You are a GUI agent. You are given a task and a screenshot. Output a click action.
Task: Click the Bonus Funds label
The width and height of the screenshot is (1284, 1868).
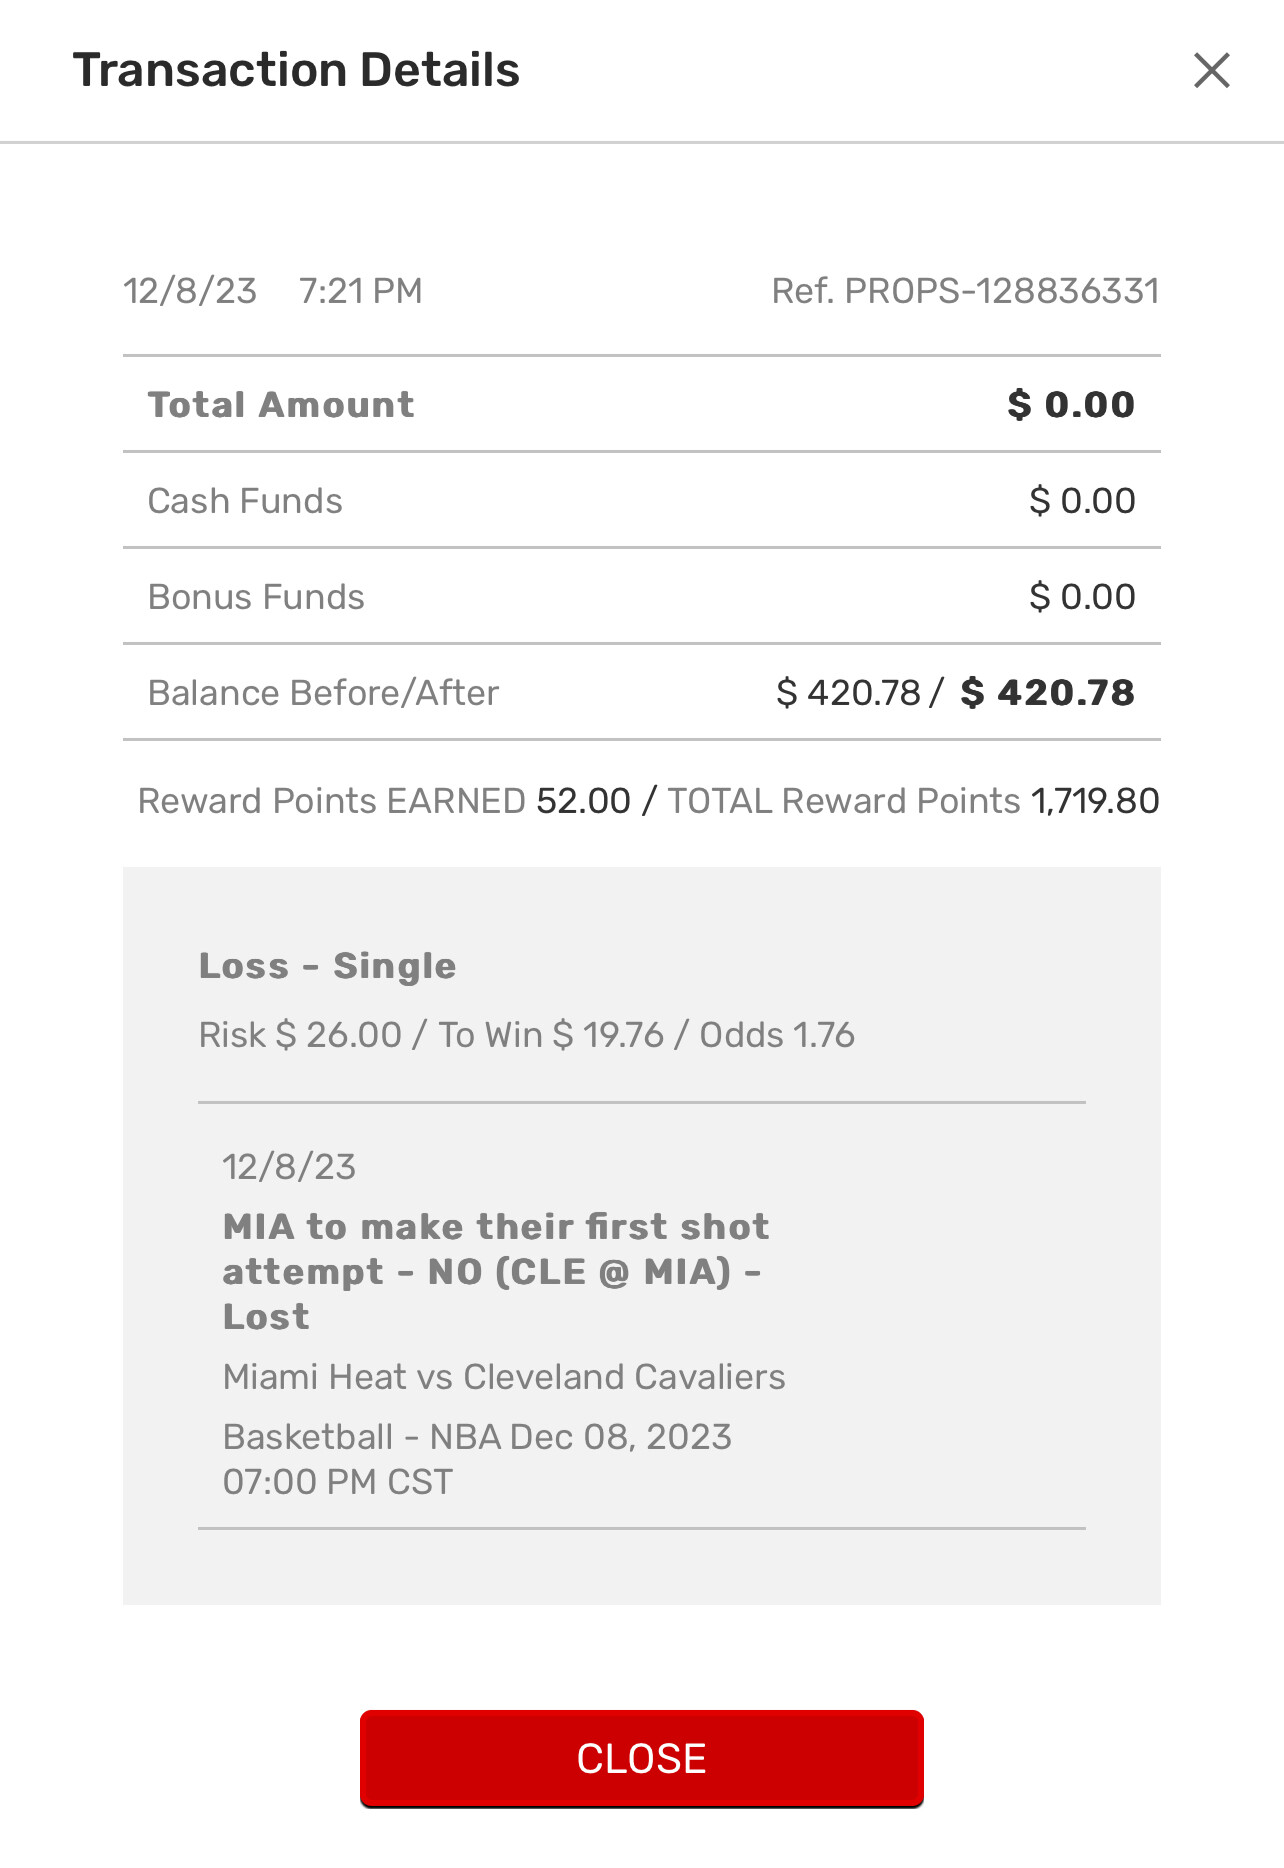tap(256, 597)
